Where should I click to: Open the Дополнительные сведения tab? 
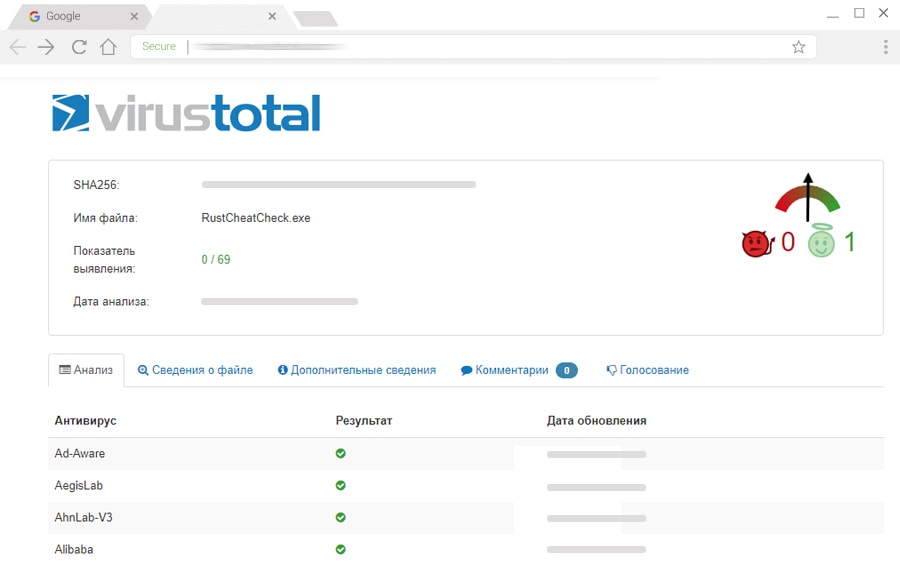coord(357,370)
